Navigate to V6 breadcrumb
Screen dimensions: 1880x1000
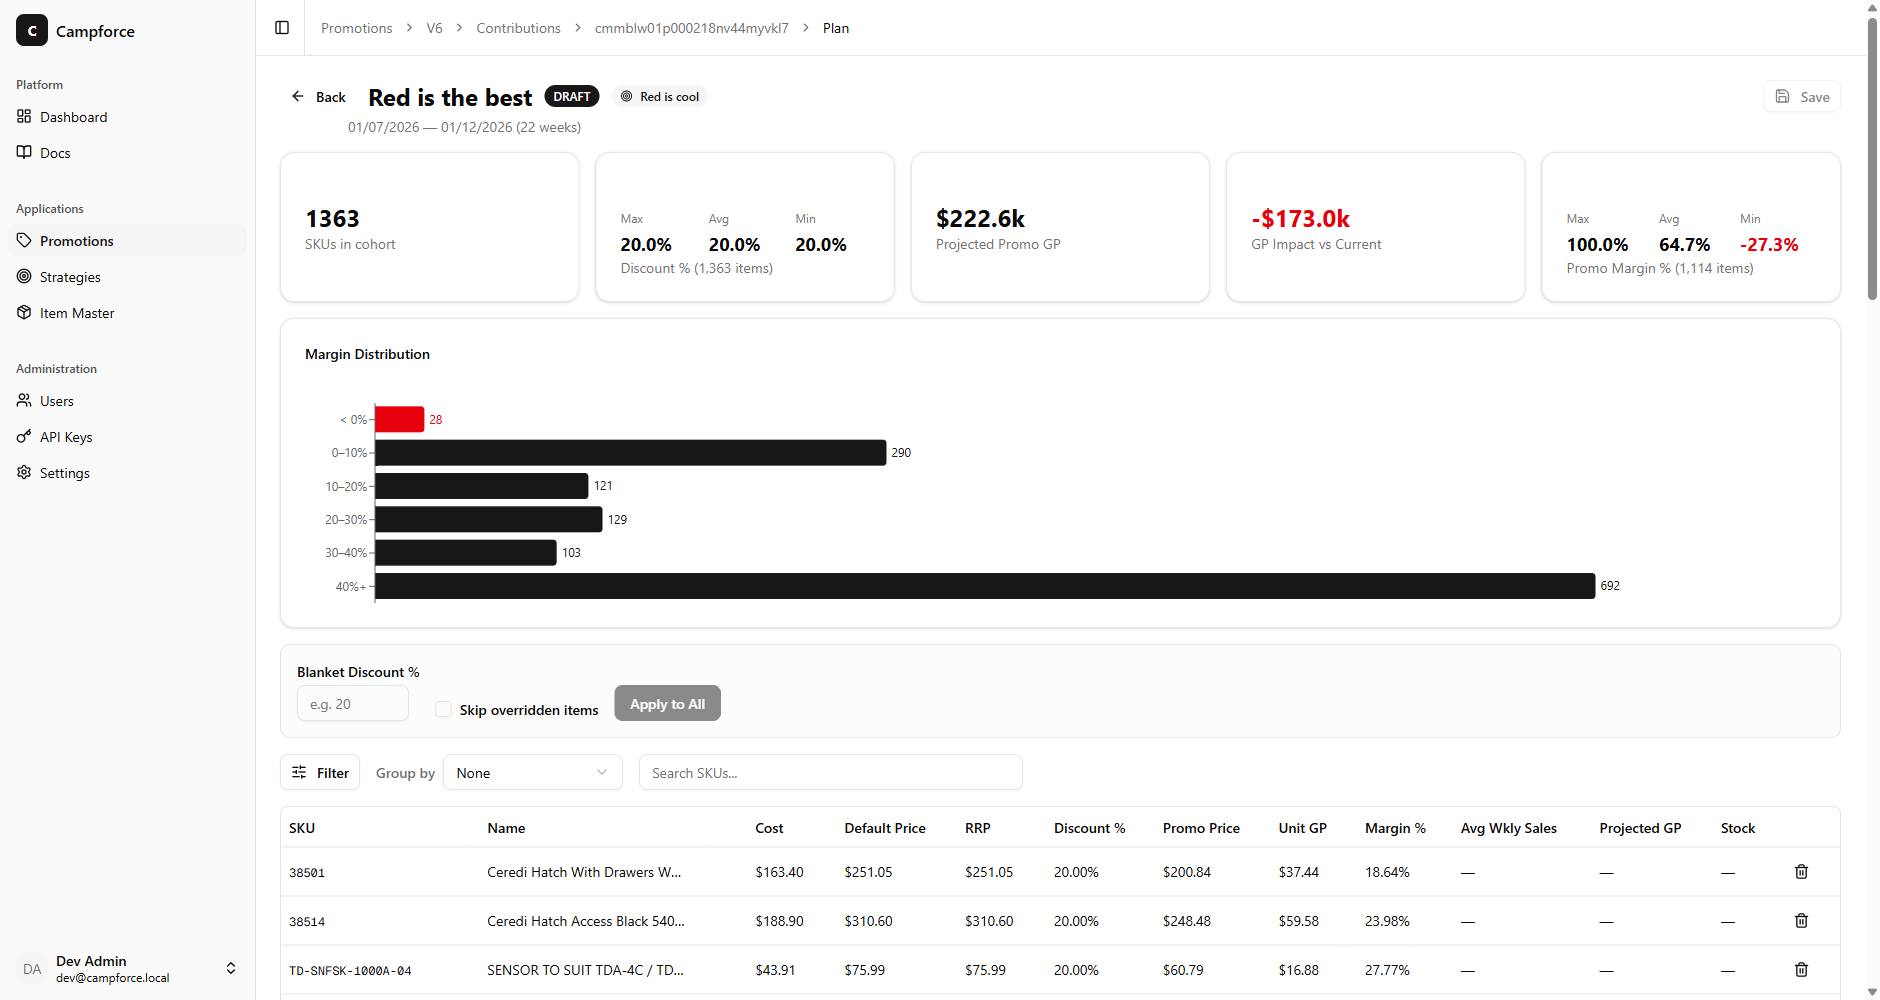click(x=434, y=28)
